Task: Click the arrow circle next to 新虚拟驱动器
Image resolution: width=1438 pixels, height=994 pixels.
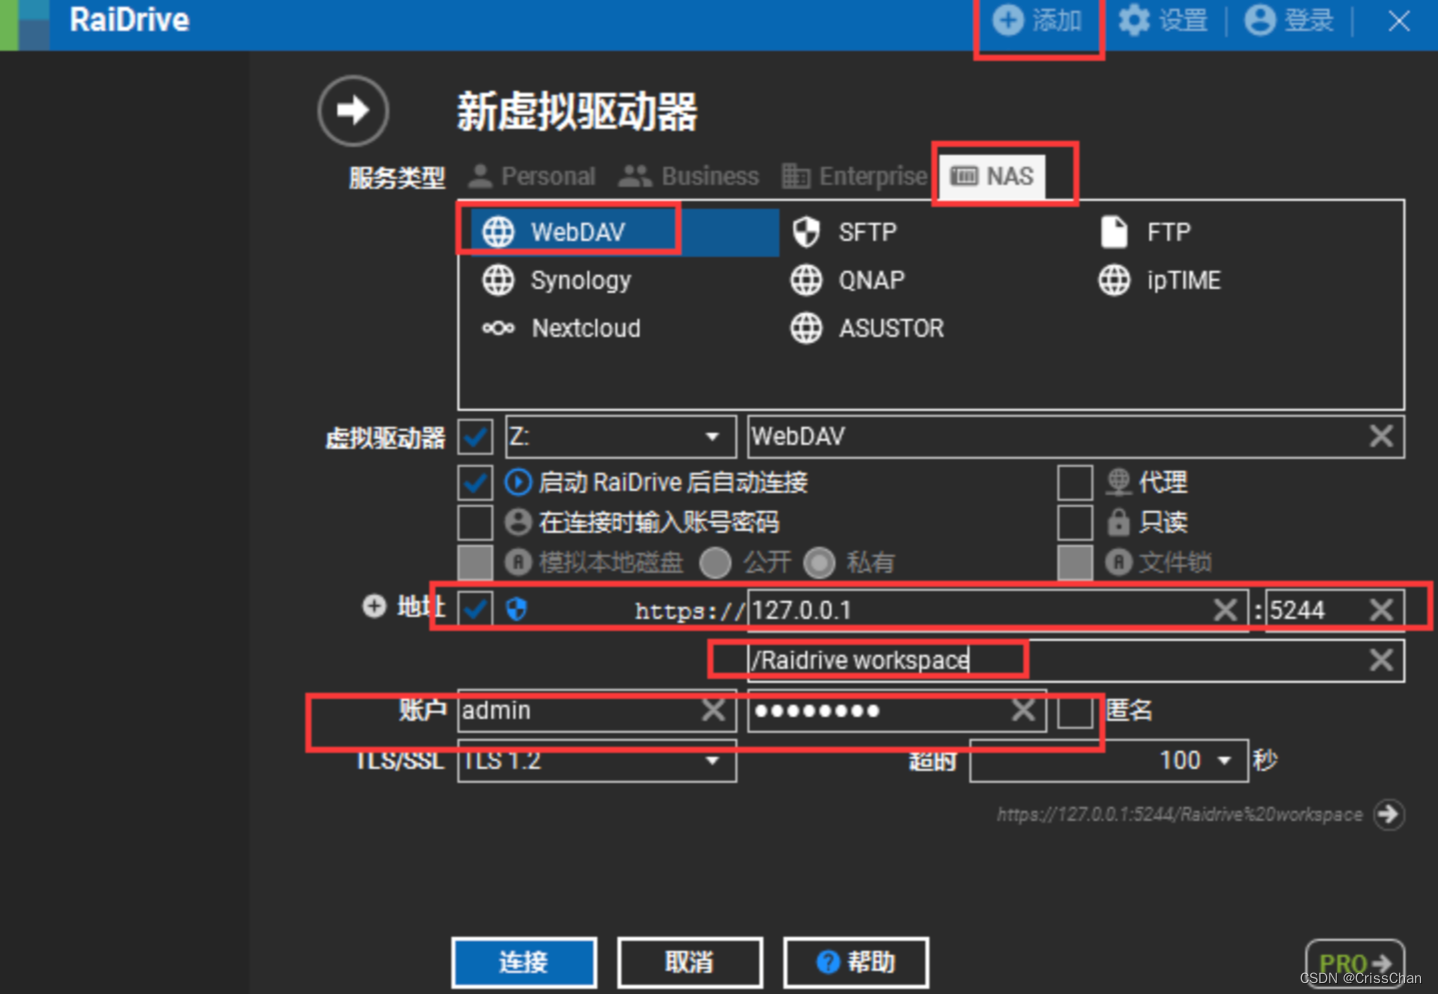Action: (353, 110)
